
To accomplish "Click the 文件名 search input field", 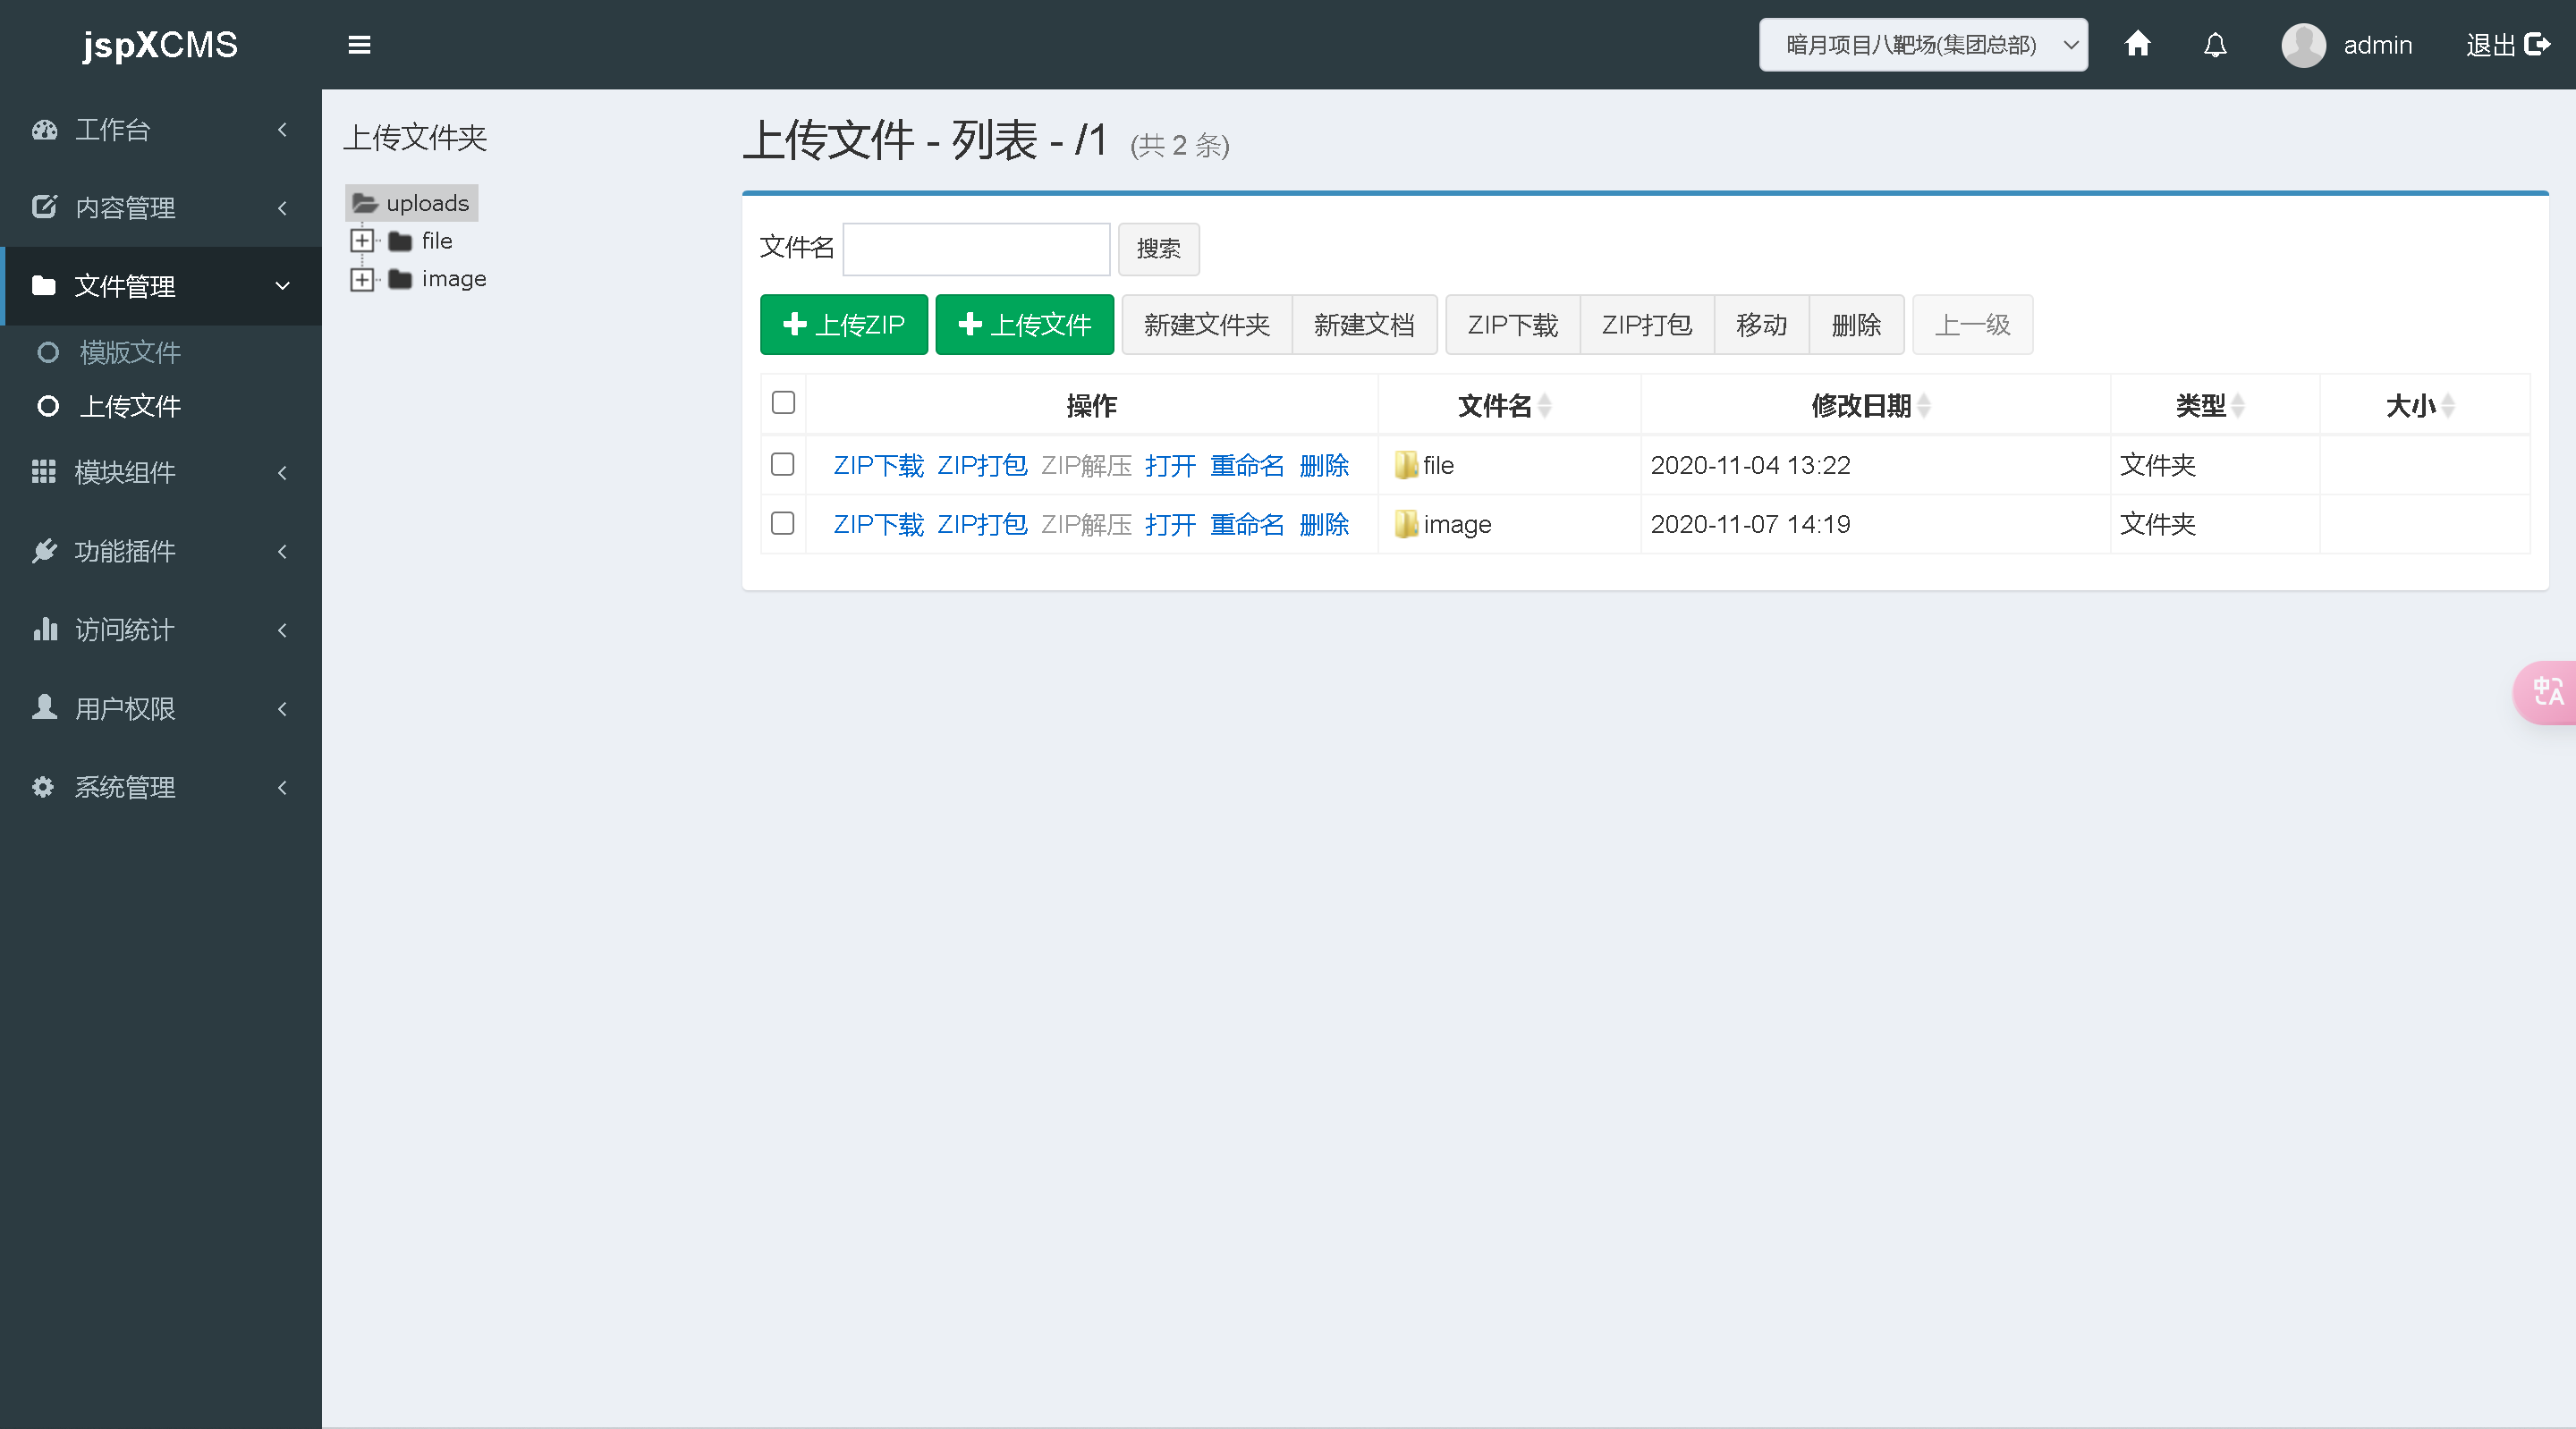I will pos(976,248).
